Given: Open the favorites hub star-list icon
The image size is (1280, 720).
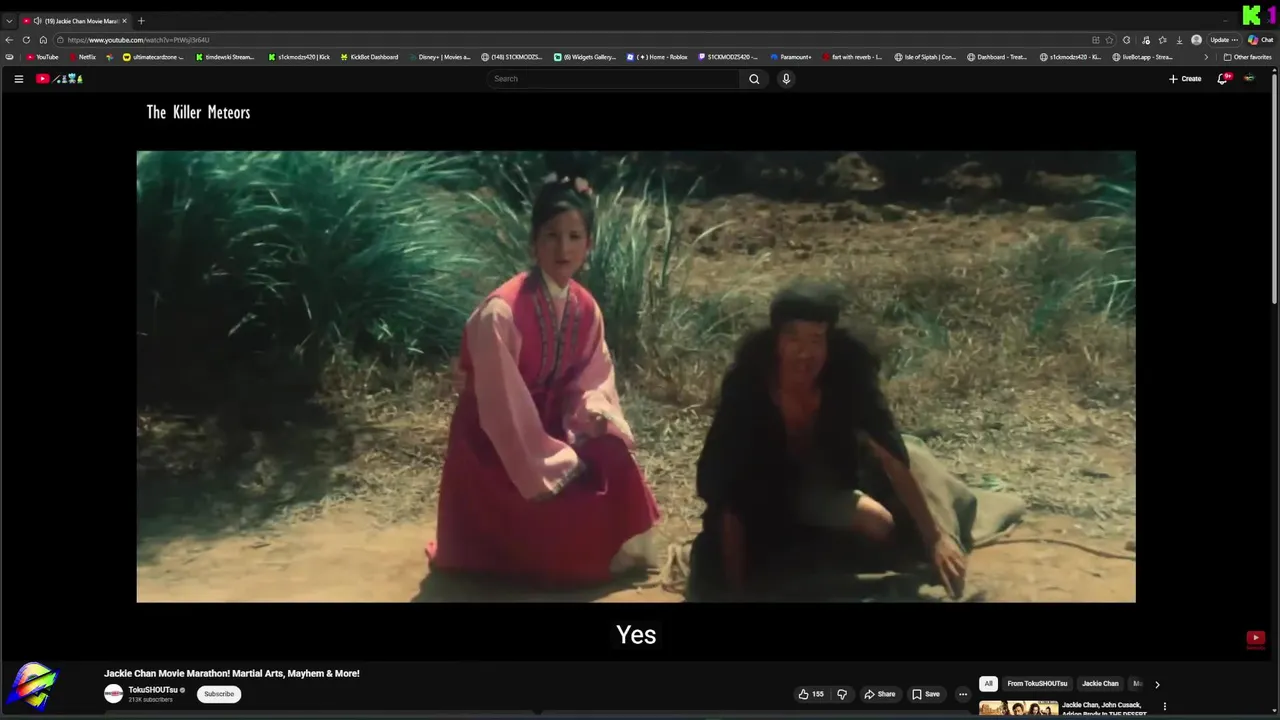Looking at the screenshot, I should (x=1162, y=40).
